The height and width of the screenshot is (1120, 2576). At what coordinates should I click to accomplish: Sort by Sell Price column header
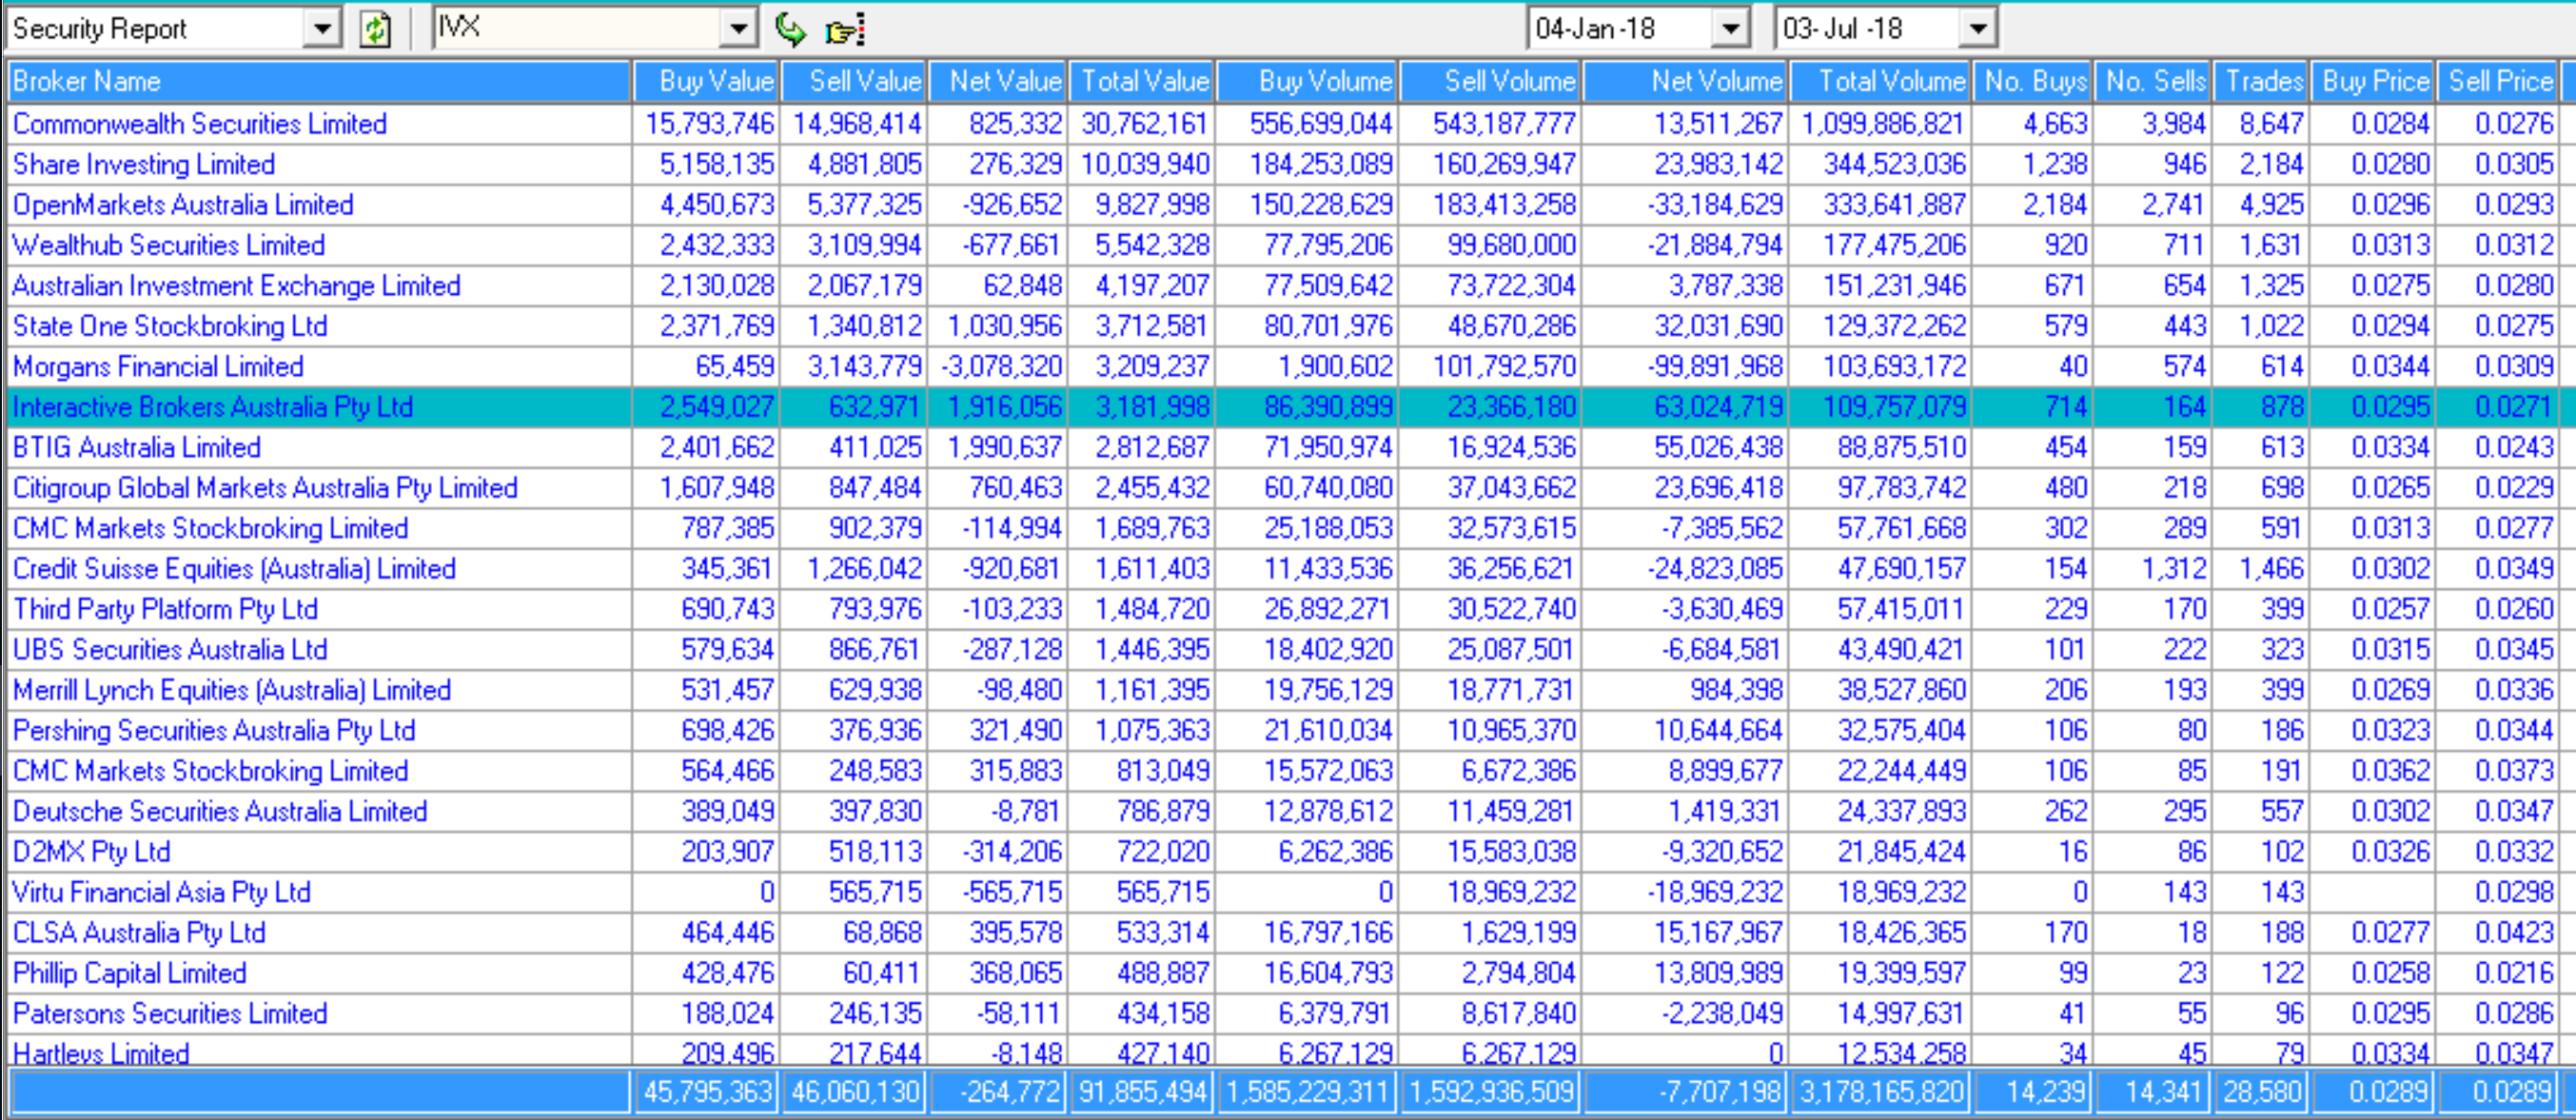coord(2498,81)
